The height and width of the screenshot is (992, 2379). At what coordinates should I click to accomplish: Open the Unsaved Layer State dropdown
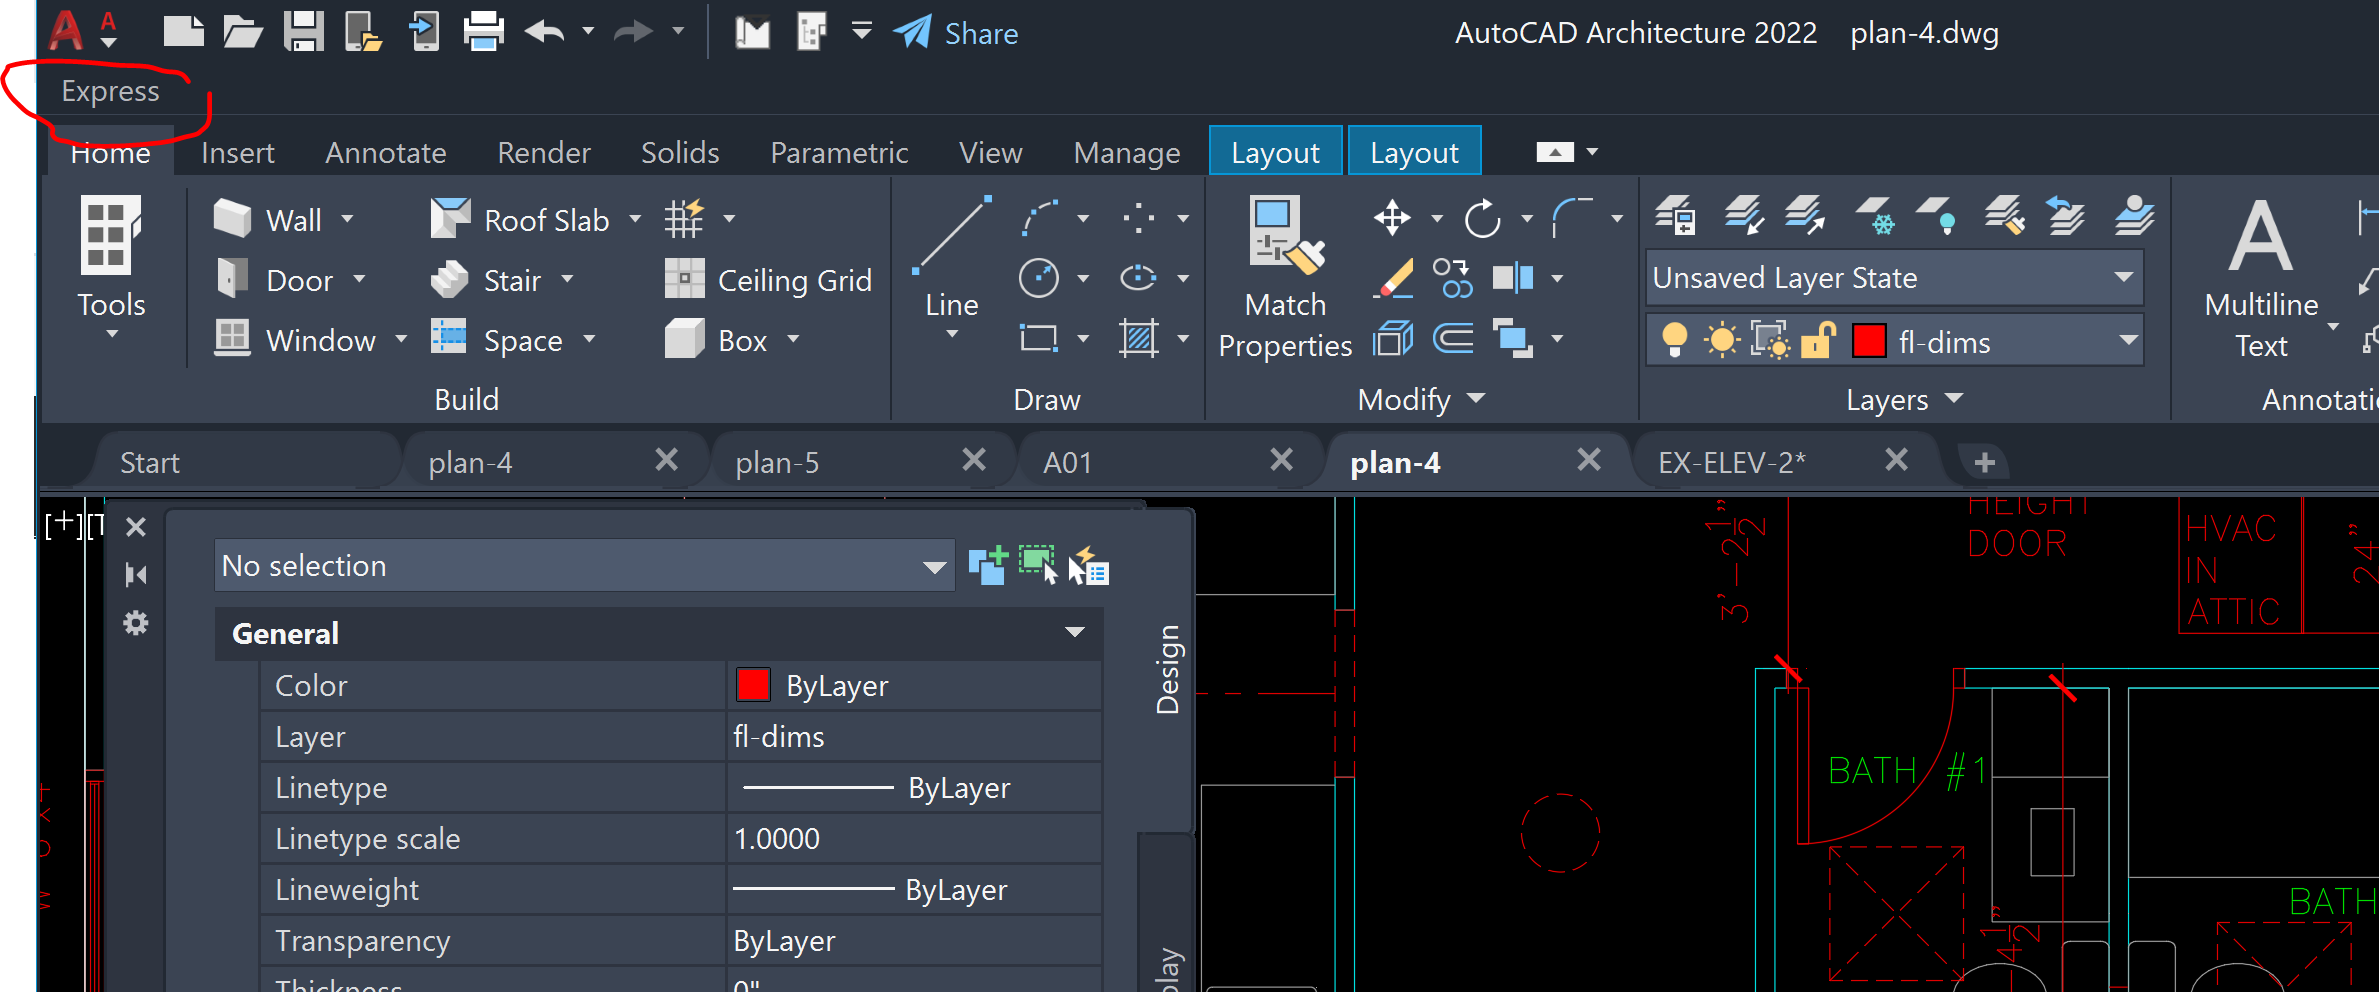coord(2125,278)
